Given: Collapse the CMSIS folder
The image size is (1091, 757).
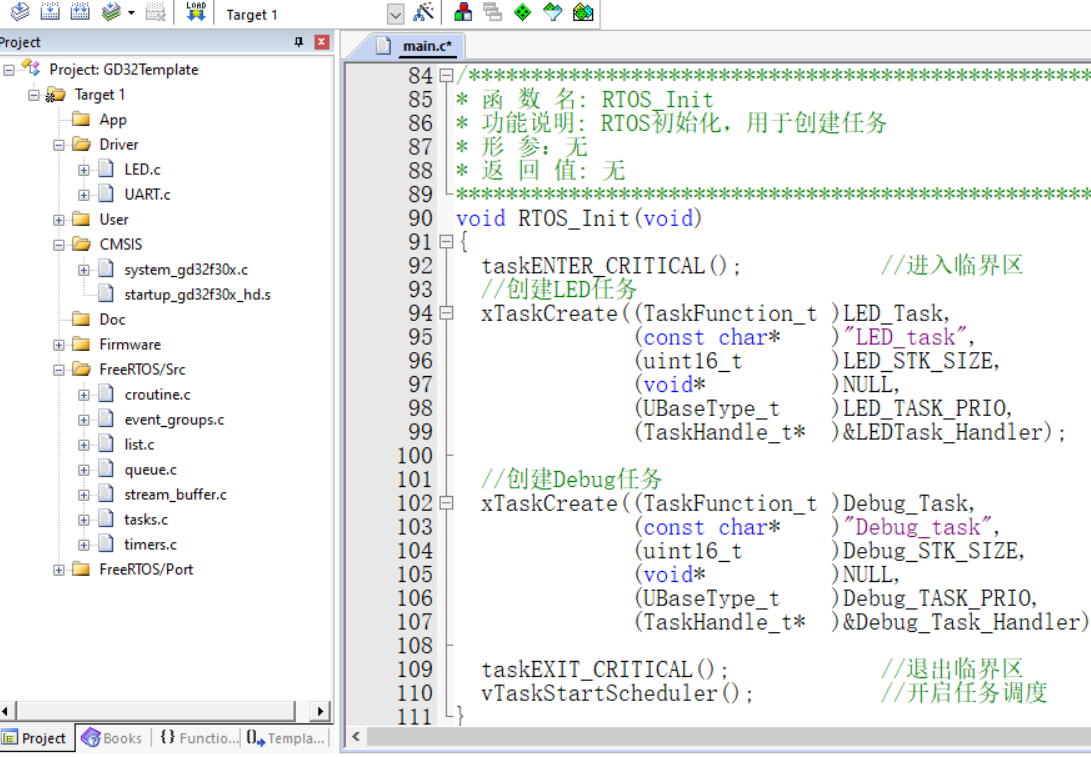Looking at the screenshot, I should pyautogui.click(x=58, y=245).
